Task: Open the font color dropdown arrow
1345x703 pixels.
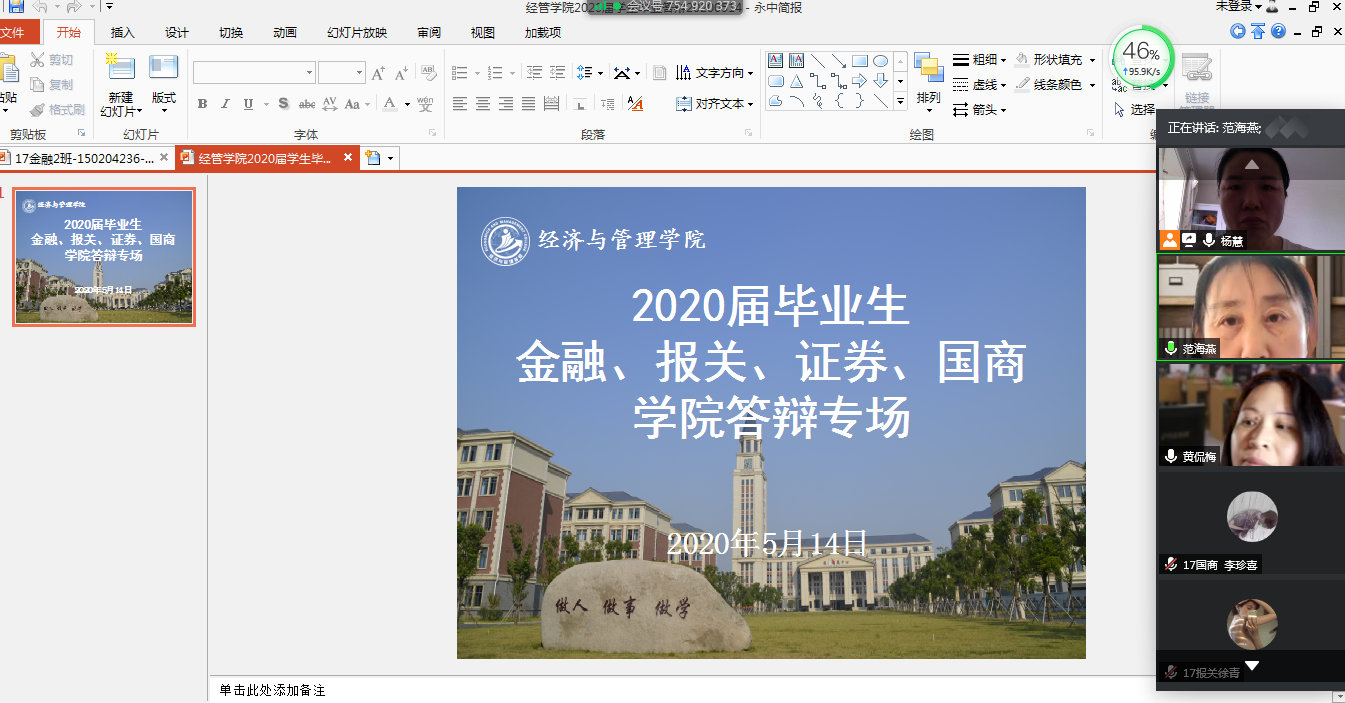Action: click(x=407, y=104)
